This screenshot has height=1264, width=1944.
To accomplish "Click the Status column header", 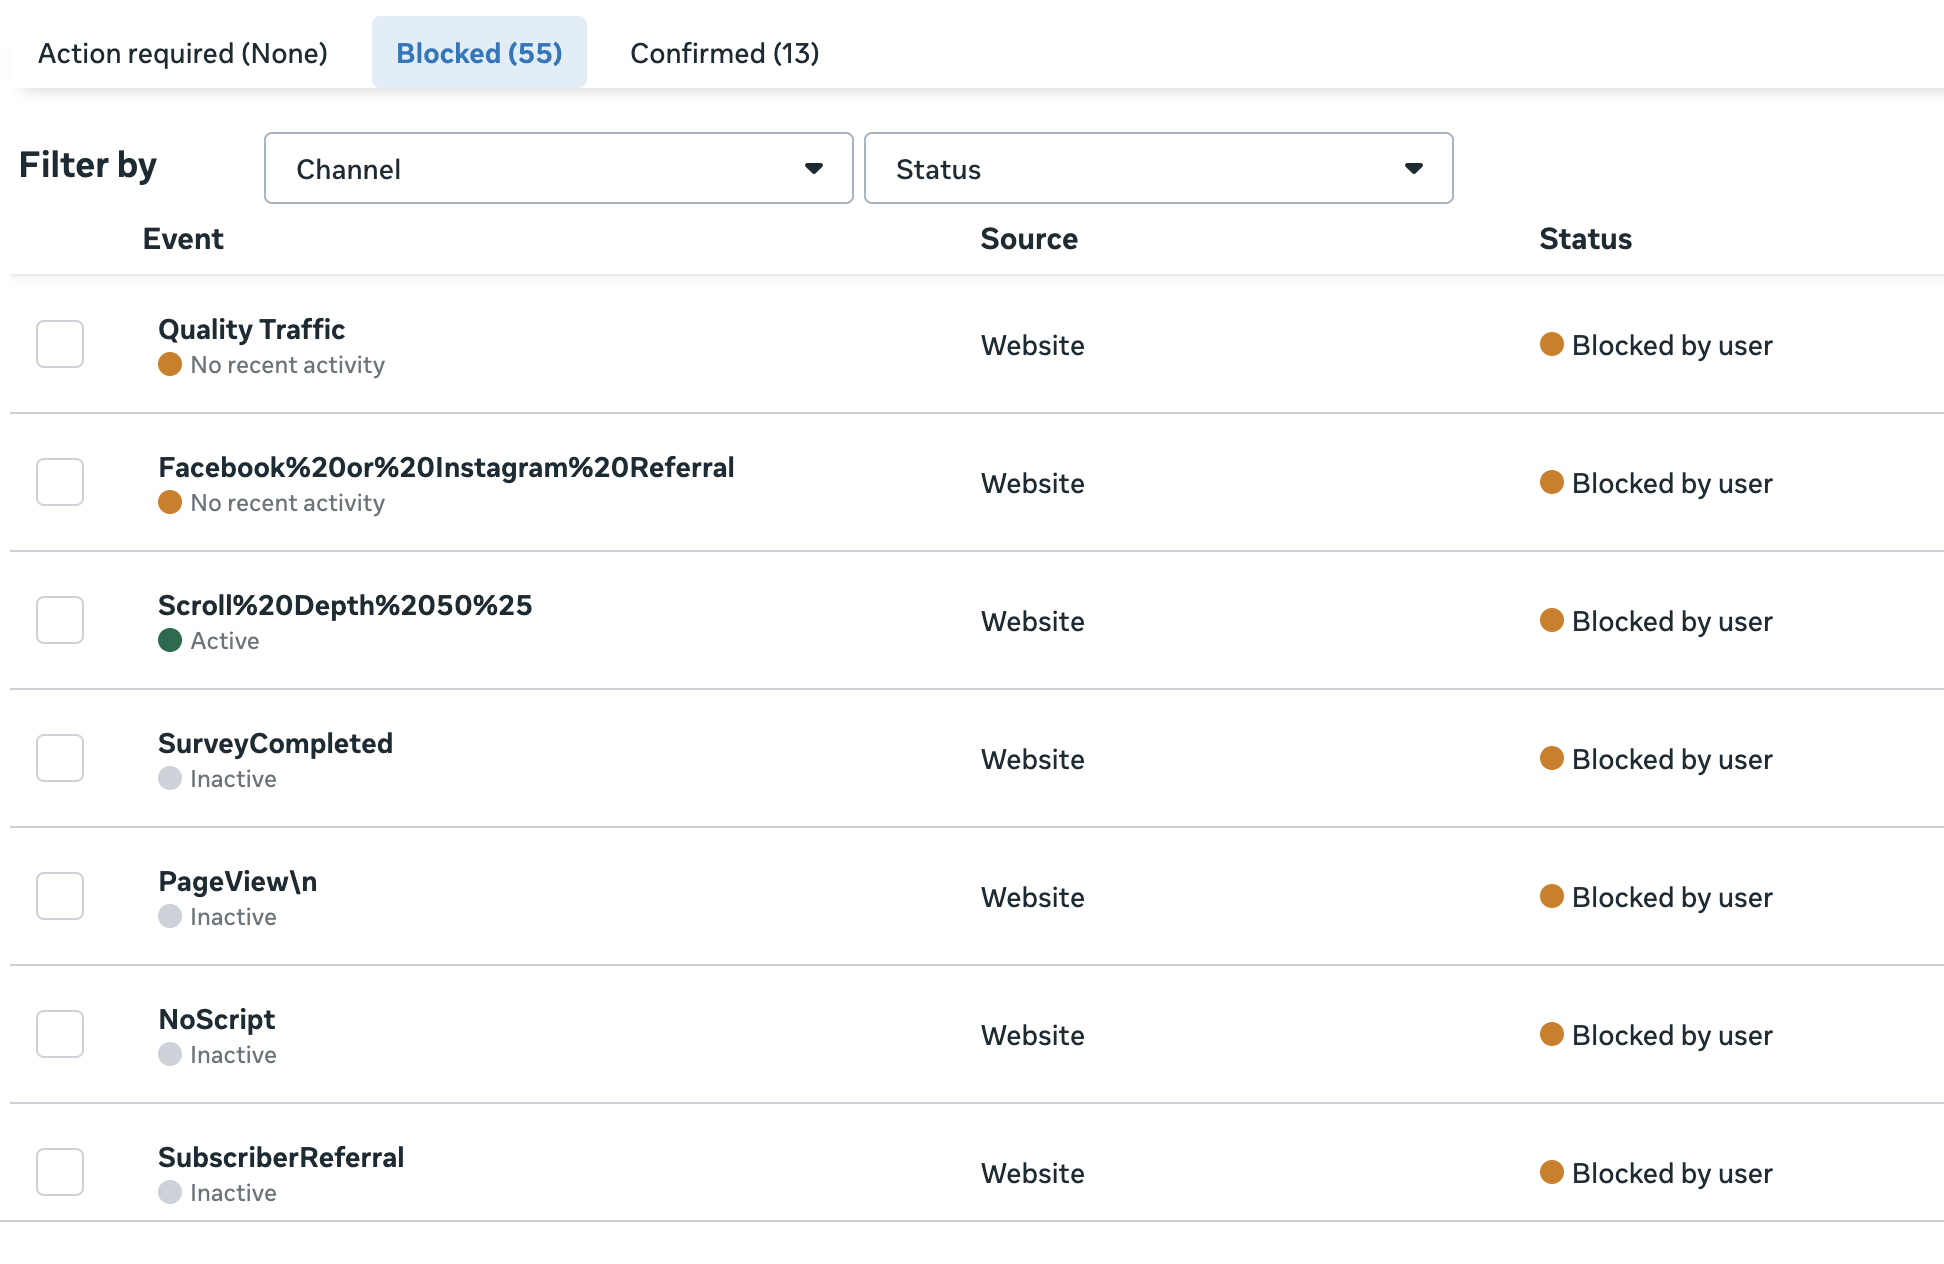I will [1585, 239].
